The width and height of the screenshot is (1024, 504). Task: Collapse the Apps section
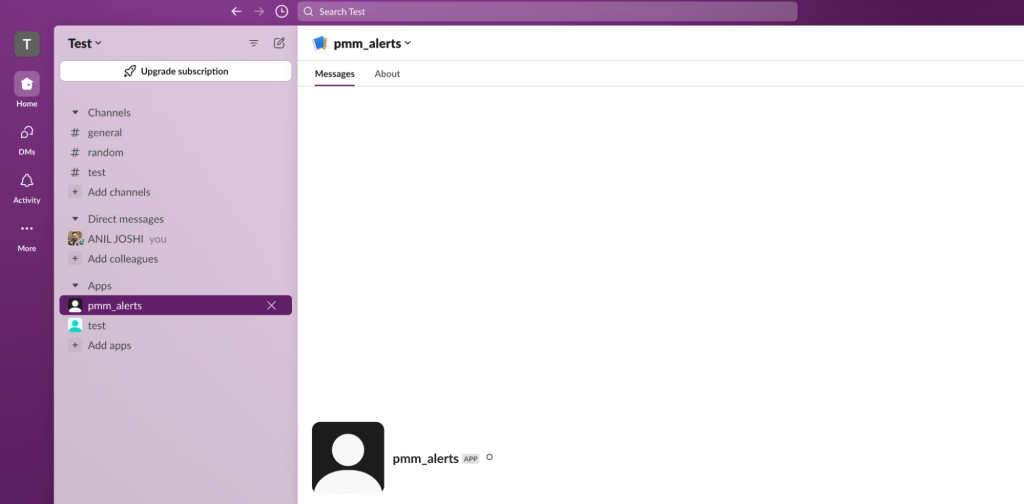click(75, 286)
